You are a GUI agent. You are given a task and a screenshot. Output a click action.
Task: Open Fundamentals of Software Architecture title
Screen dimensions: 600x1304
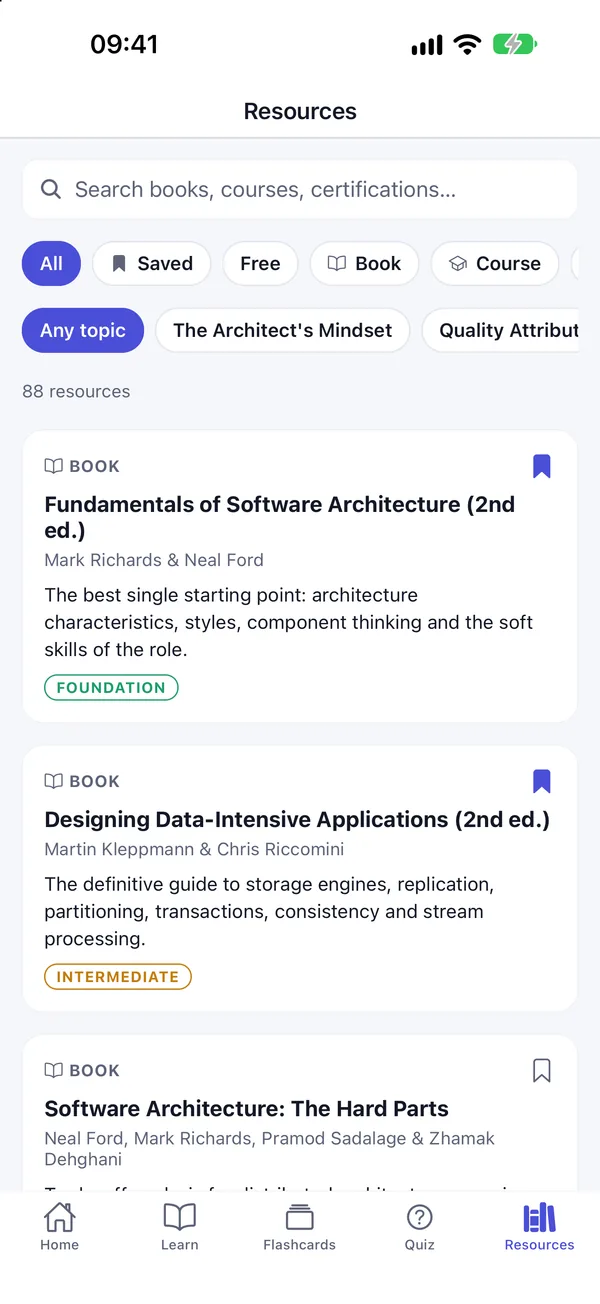click(280, 517)
